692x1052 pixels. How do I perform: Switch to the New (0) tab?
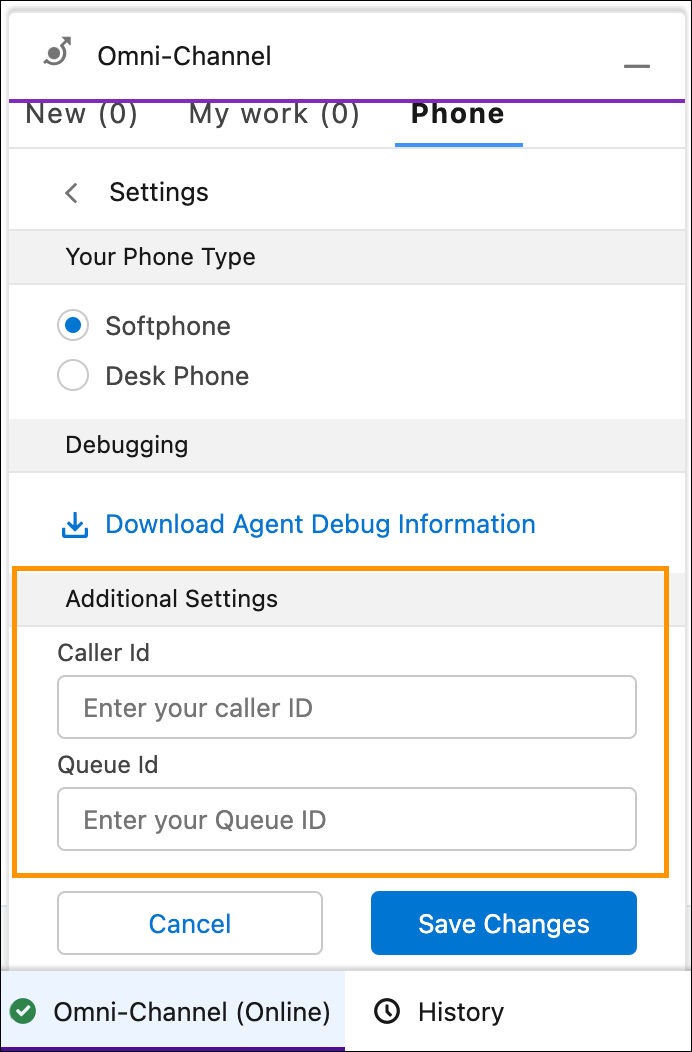click(81, 114)
